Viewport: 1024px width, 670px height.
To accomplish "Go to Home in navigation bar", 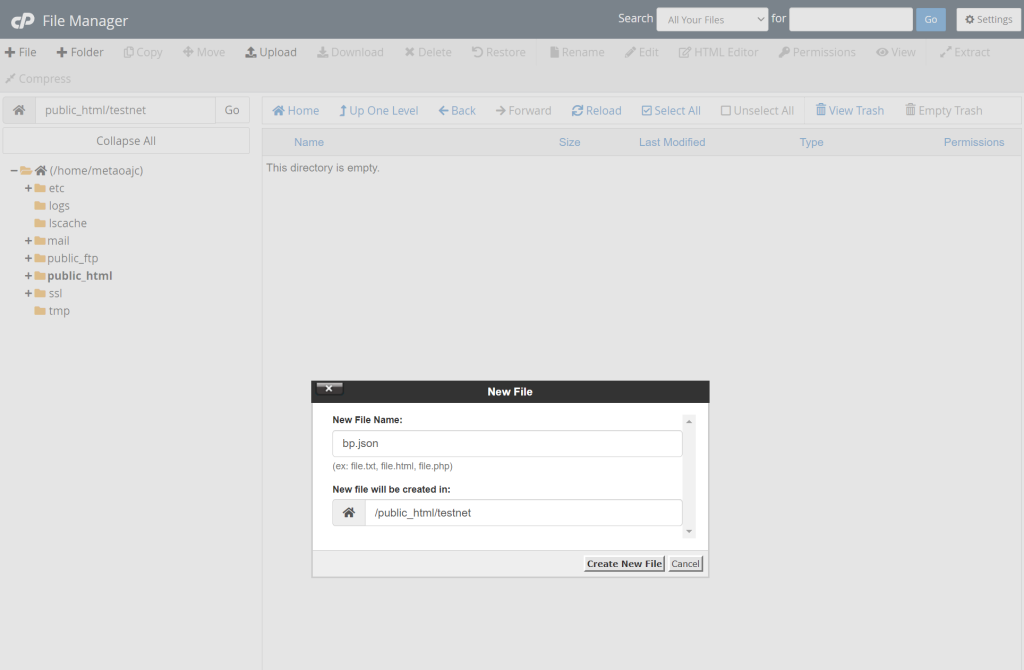I will pos(296,111).
